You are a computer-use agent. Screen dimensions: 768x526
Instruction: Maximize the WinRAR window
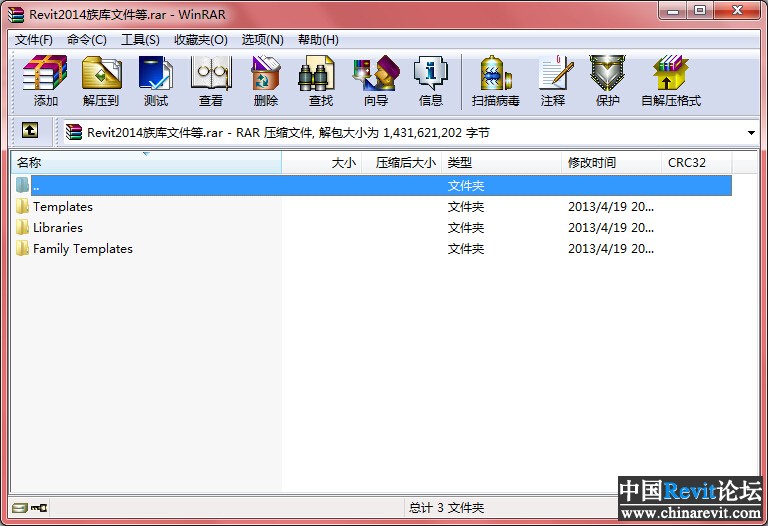click(700, 11)
